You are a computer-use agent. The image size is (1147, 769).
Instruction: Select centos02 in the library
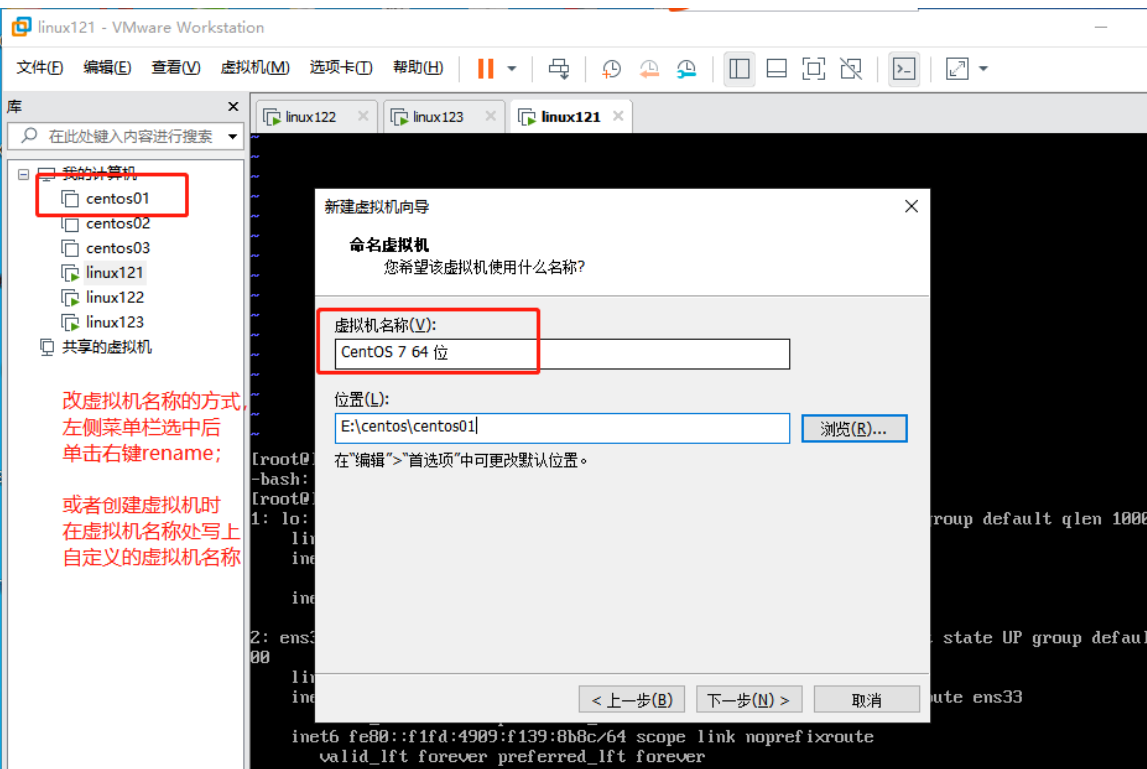tap(117, 223)
